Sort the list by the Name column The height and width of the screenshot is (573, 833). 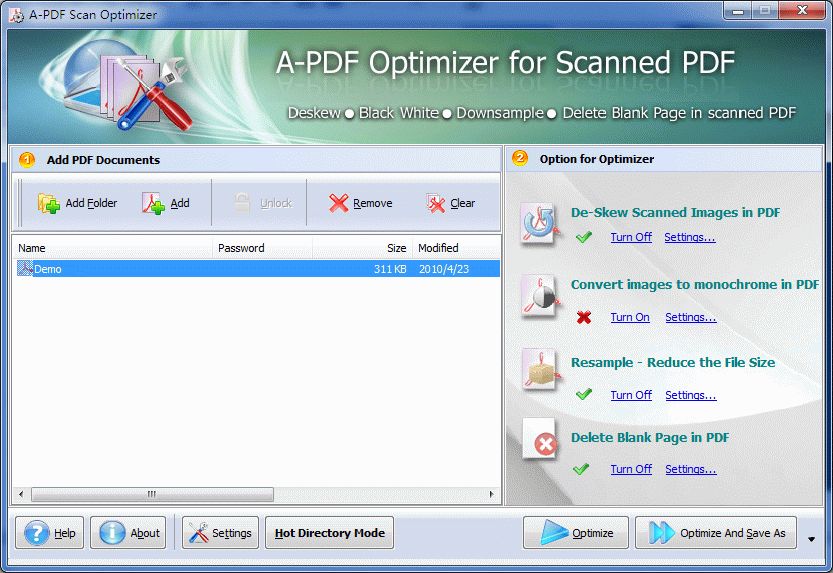point(112,248)
